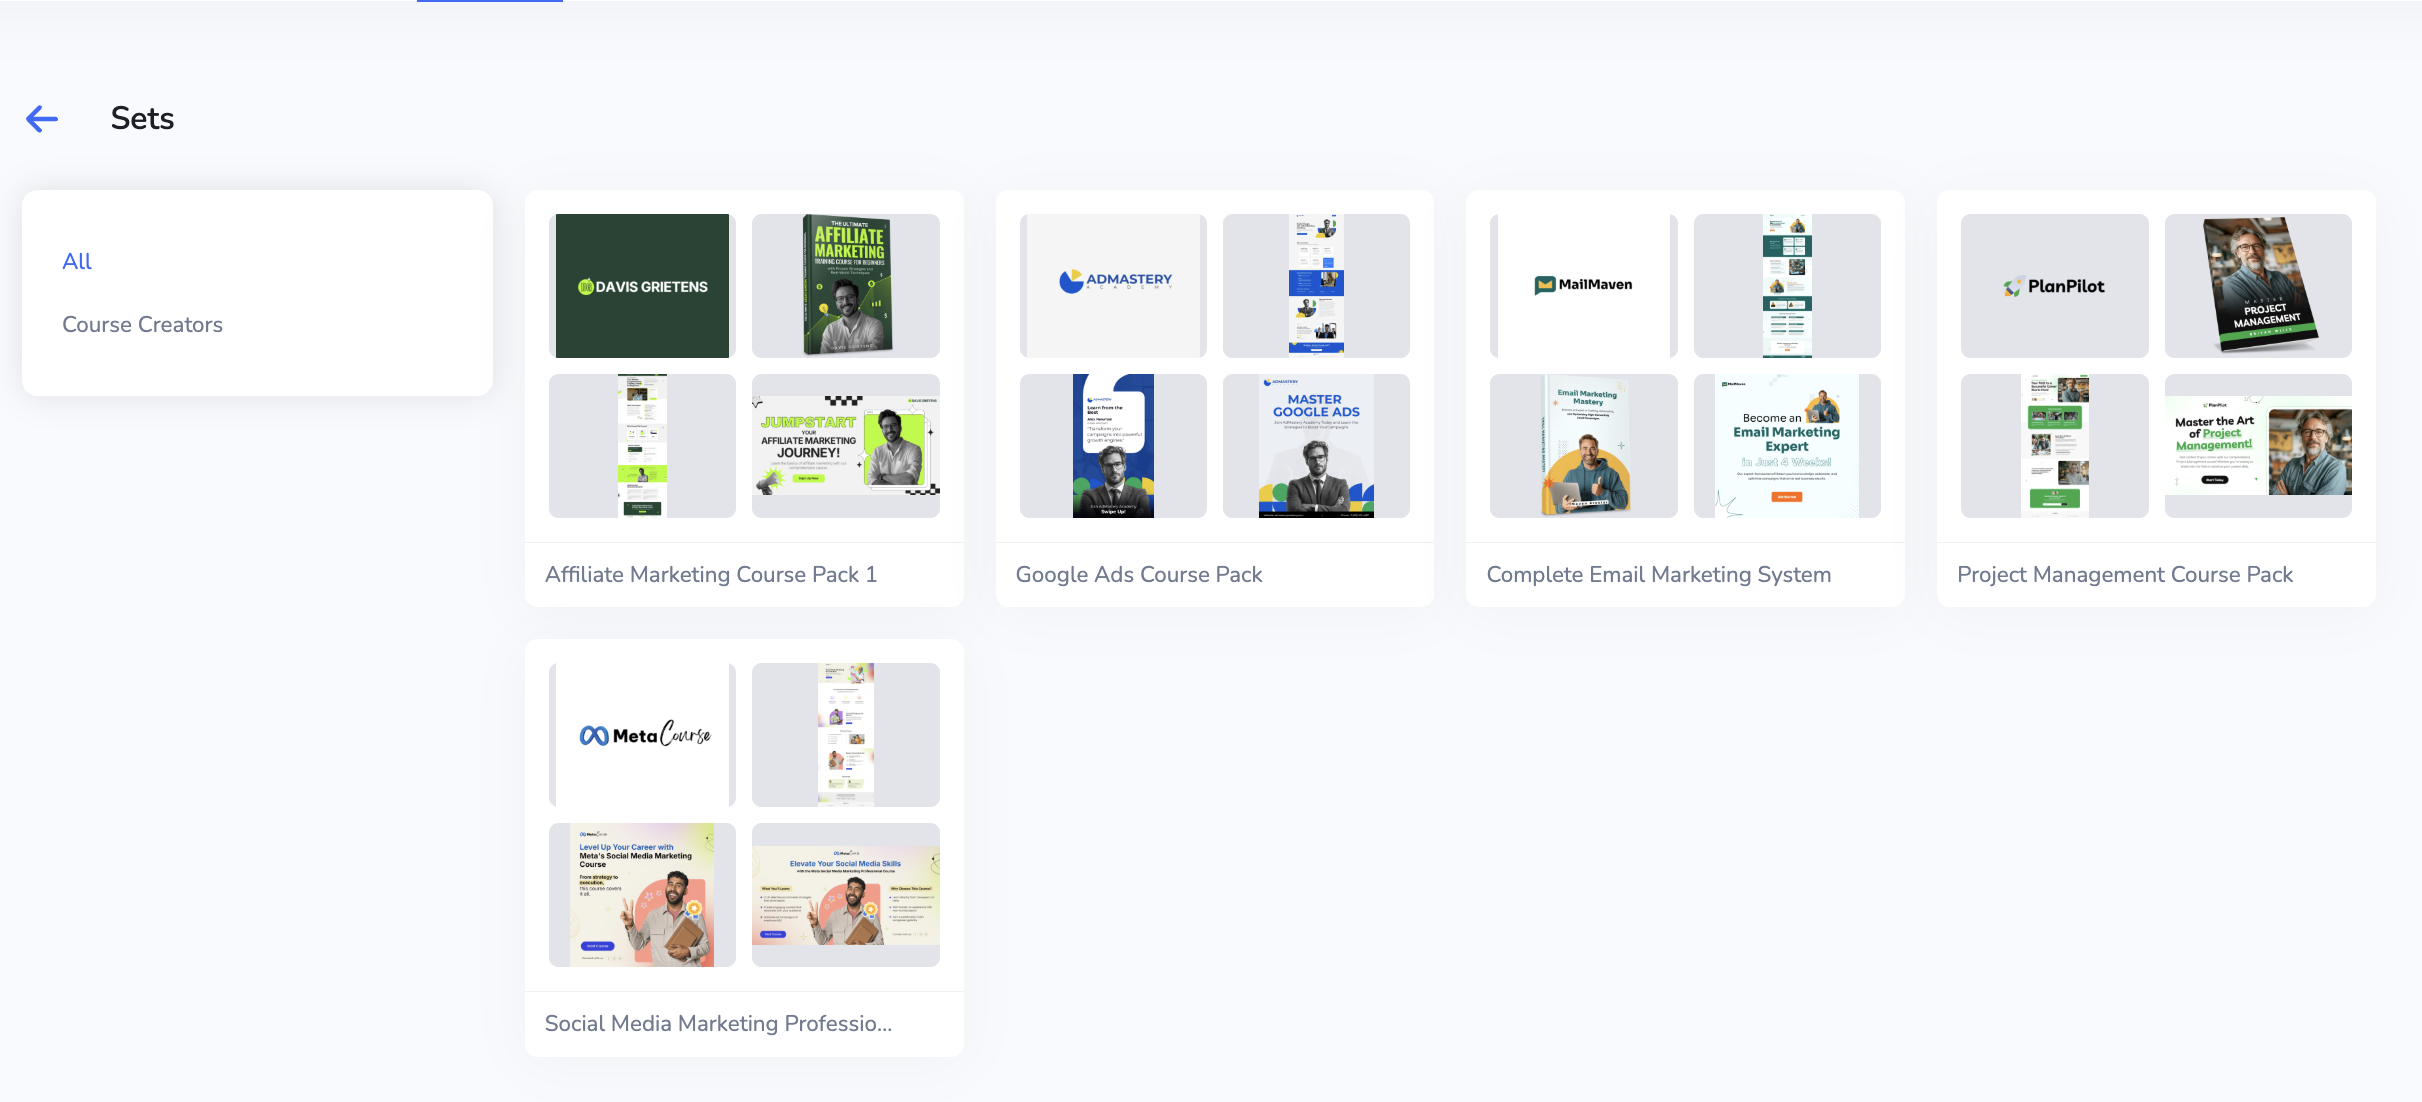
Task: Click the Become an Email Marketing Expert banner
Action: point(1787,446)
